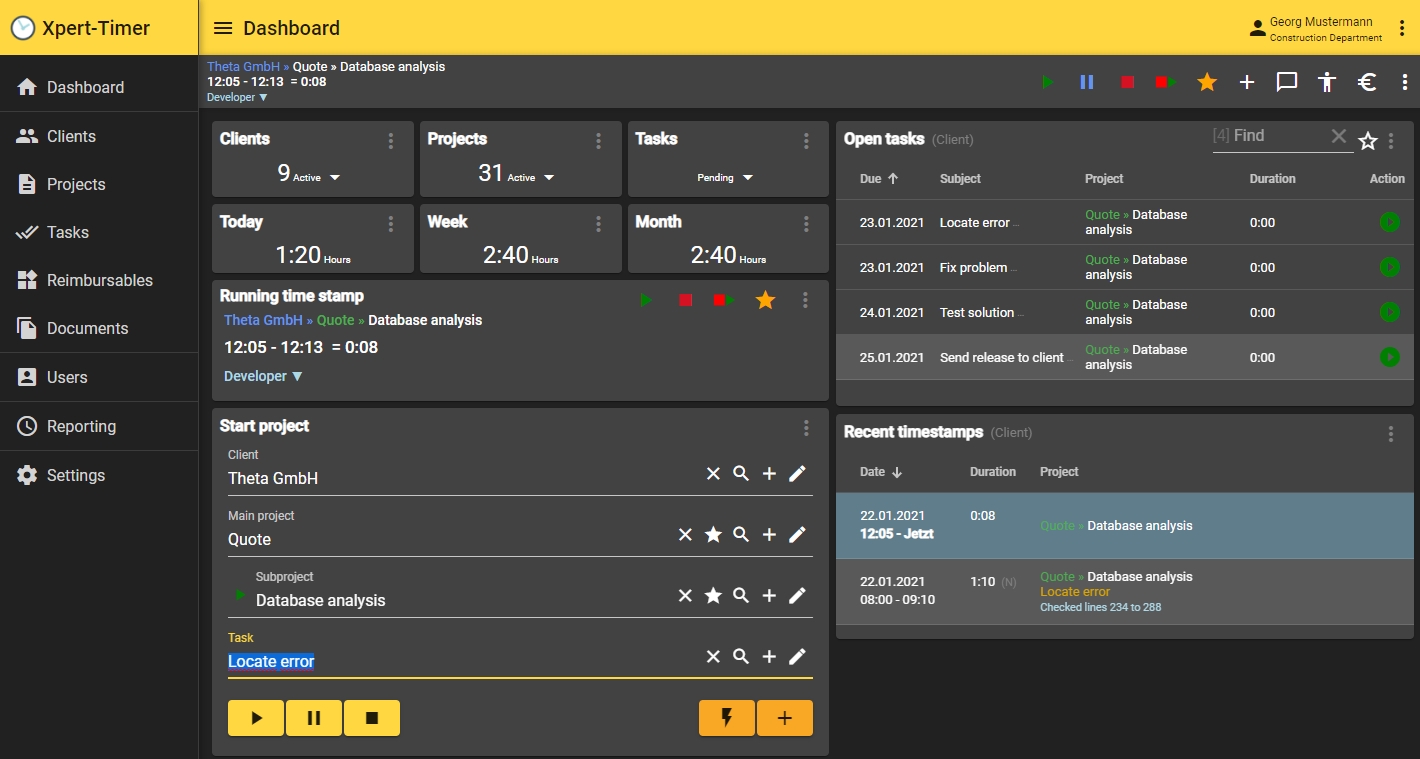Image resolution: width=1420 pixels, height=759 pixels.
Task: Toggle the star filter in Open tasks
Action: point(1368,141)
